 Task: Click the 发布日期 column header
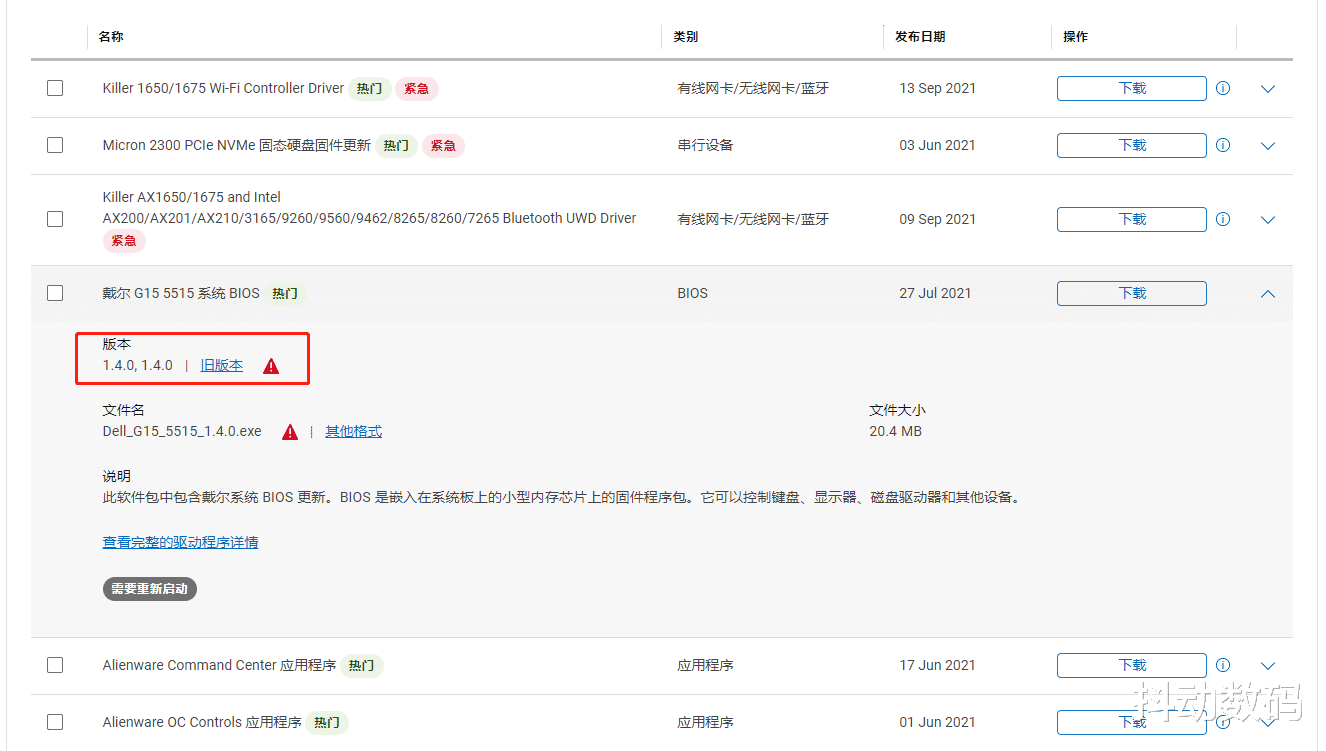click(920, 36)
